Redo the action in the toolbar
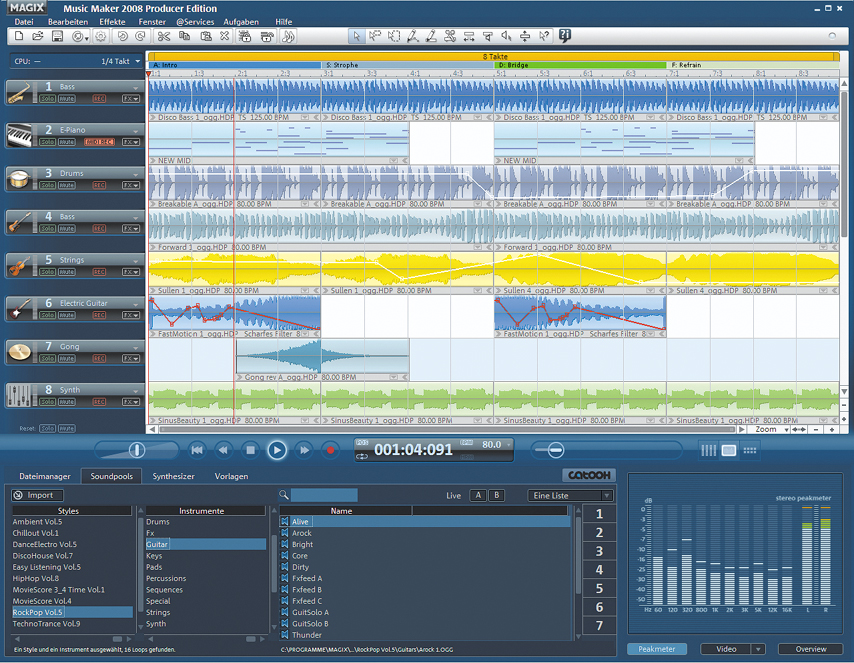This screenshot has width=854, height=663. 141,37
